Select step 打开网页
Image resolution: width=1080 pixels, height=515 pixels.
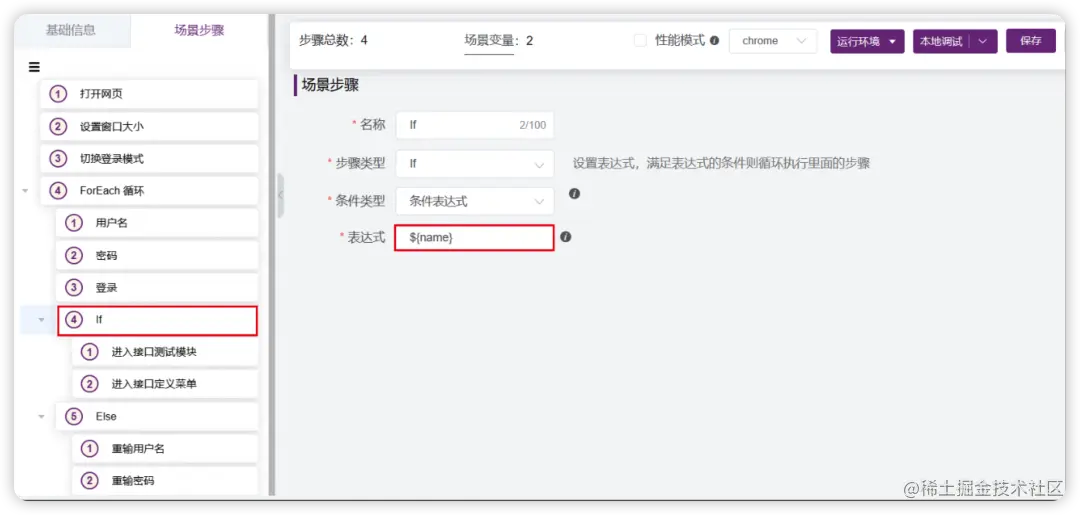149,94
